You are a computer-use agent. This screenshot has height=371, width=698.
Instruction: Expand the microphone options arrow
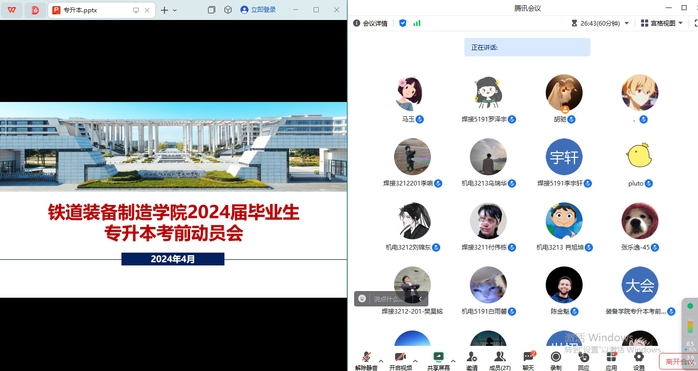click(x=381, y=361)
